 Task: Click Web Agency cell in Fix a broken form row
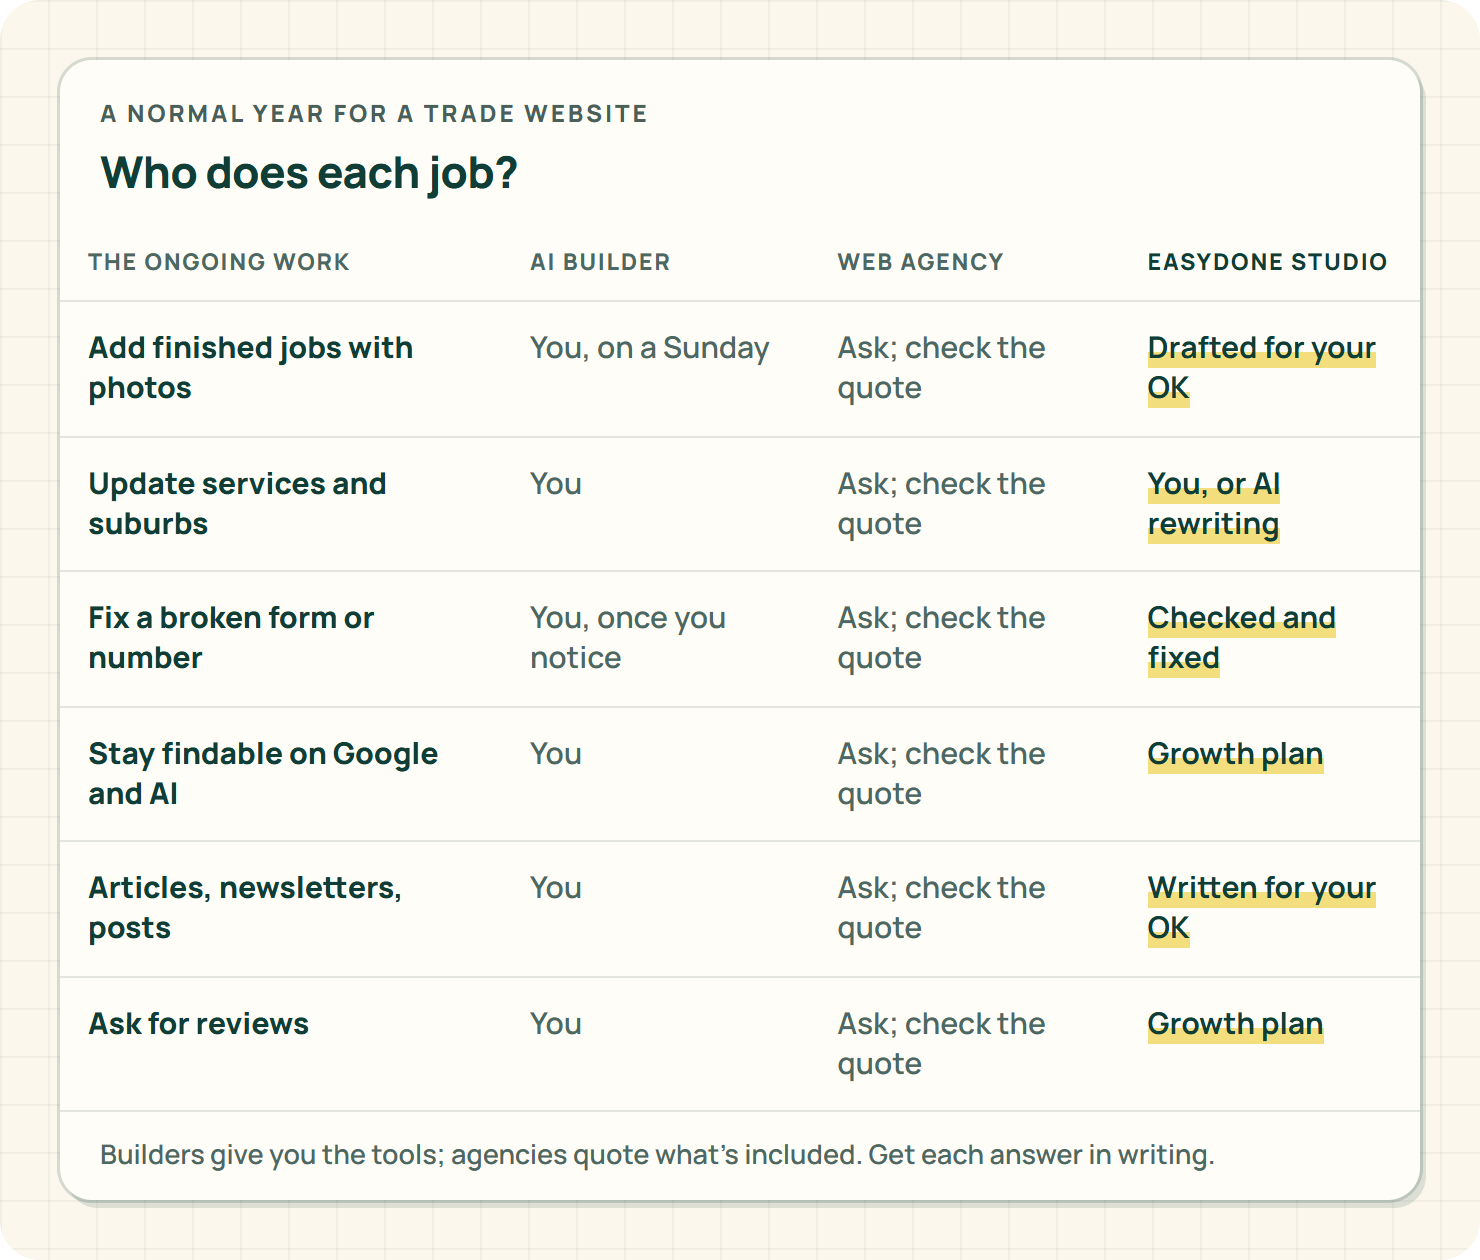[942, 638]
